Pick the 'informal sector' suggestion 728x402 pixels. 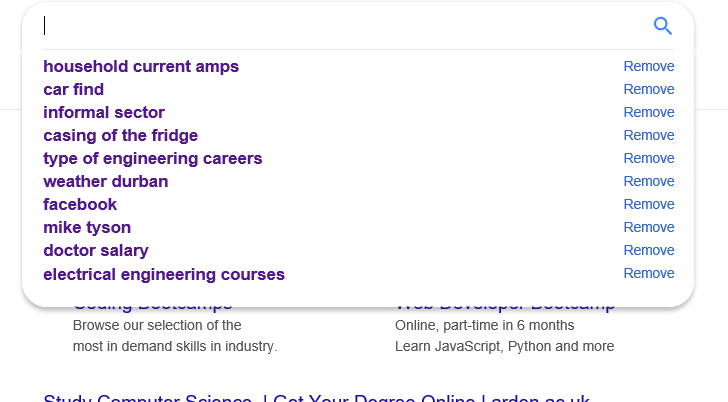[104, 113]
